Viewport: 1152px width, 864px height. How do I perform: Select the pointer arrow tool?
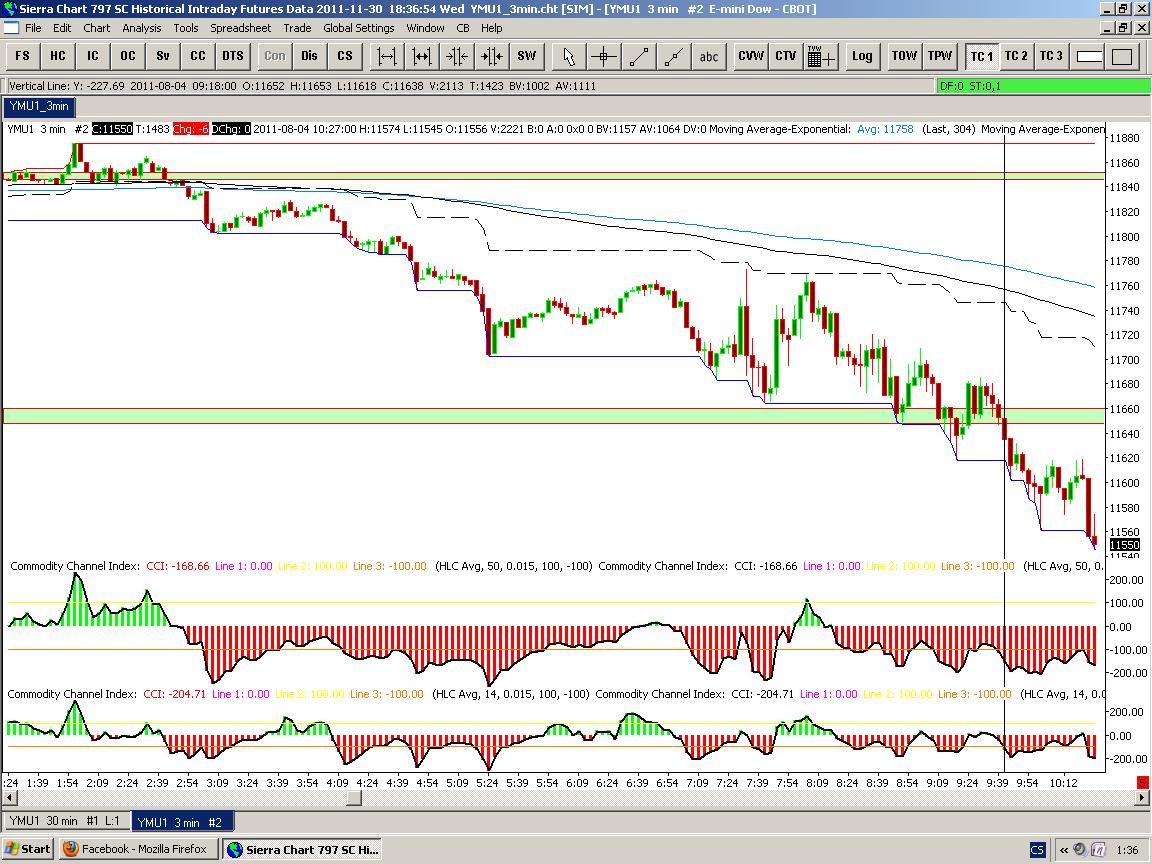569,56
